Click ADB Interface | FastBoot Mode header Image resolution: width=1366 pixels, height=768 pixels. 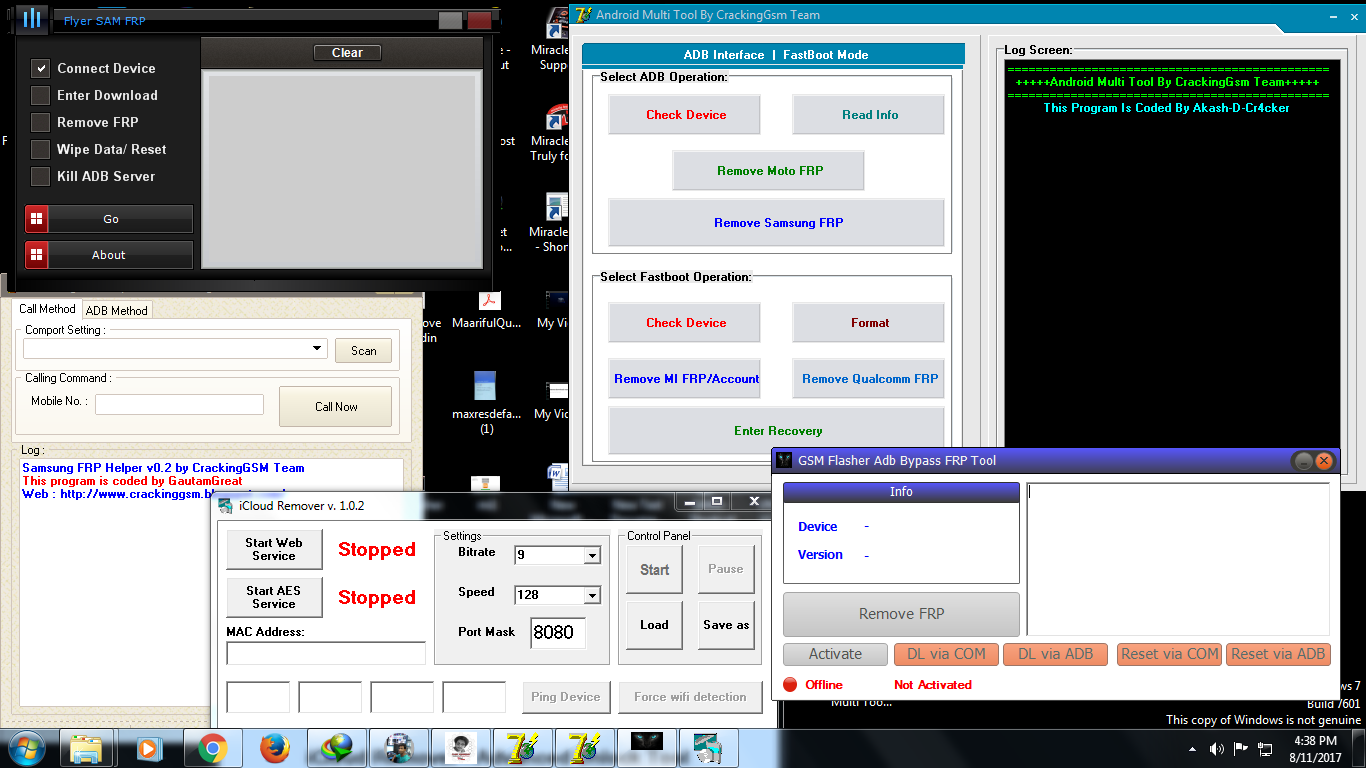pos(773,55)
